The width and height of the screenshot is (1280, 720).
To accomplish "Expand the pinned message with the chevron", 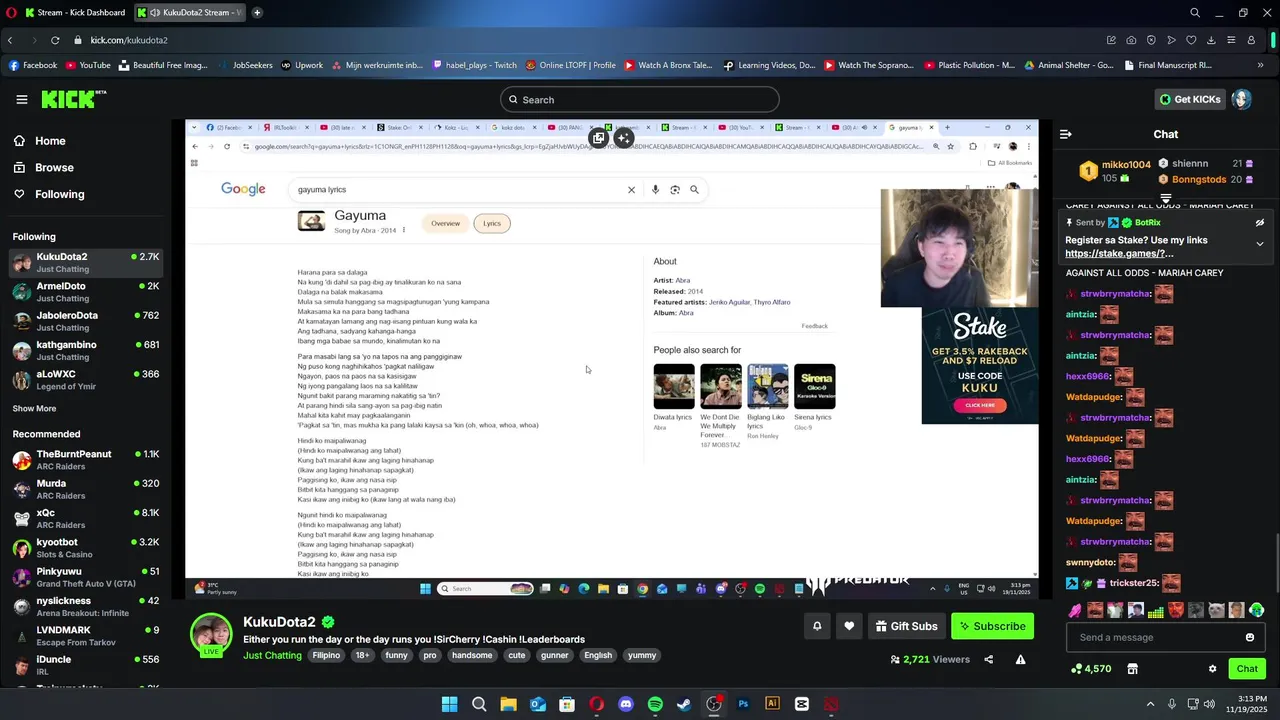I will [1259, 244].
